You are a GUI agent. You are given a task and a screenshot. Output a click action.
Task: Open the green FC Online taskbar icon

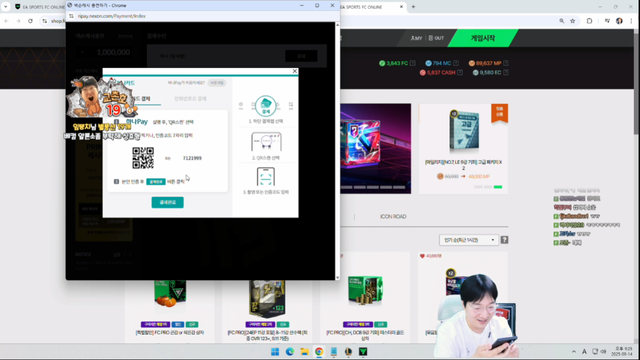coord(363,352)
